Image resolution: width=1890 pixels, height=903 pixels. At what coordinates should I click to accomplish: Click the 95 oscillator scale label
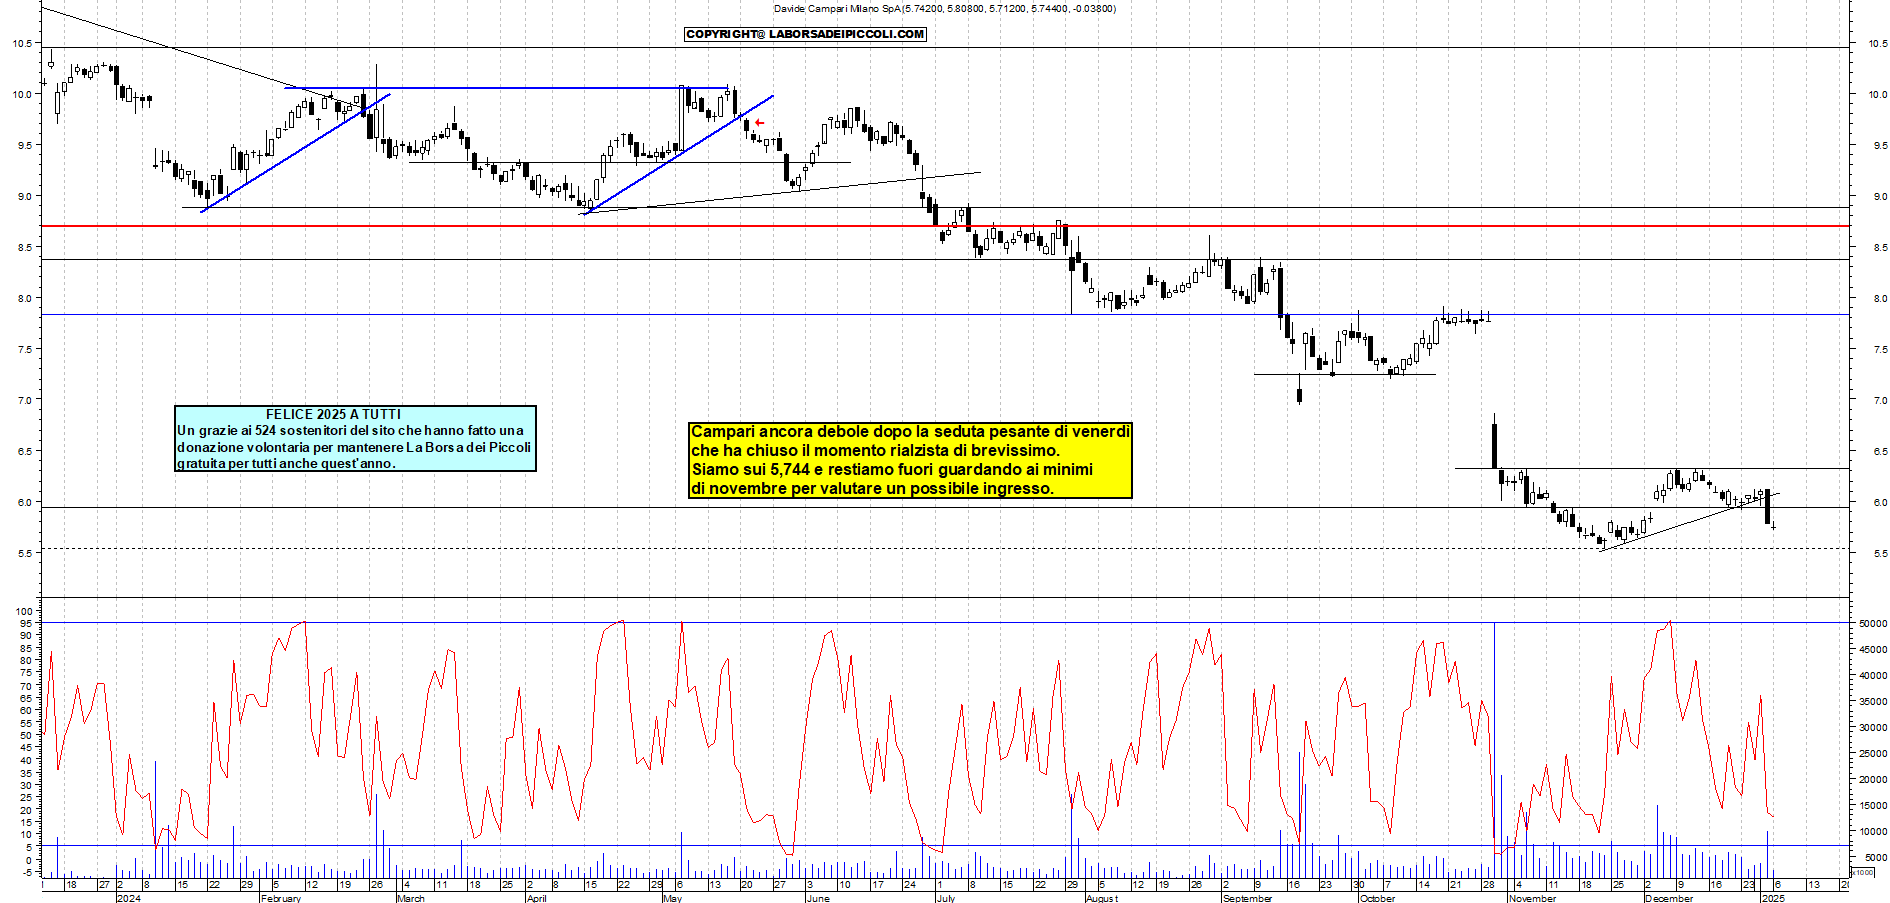(x=28, y=623)
